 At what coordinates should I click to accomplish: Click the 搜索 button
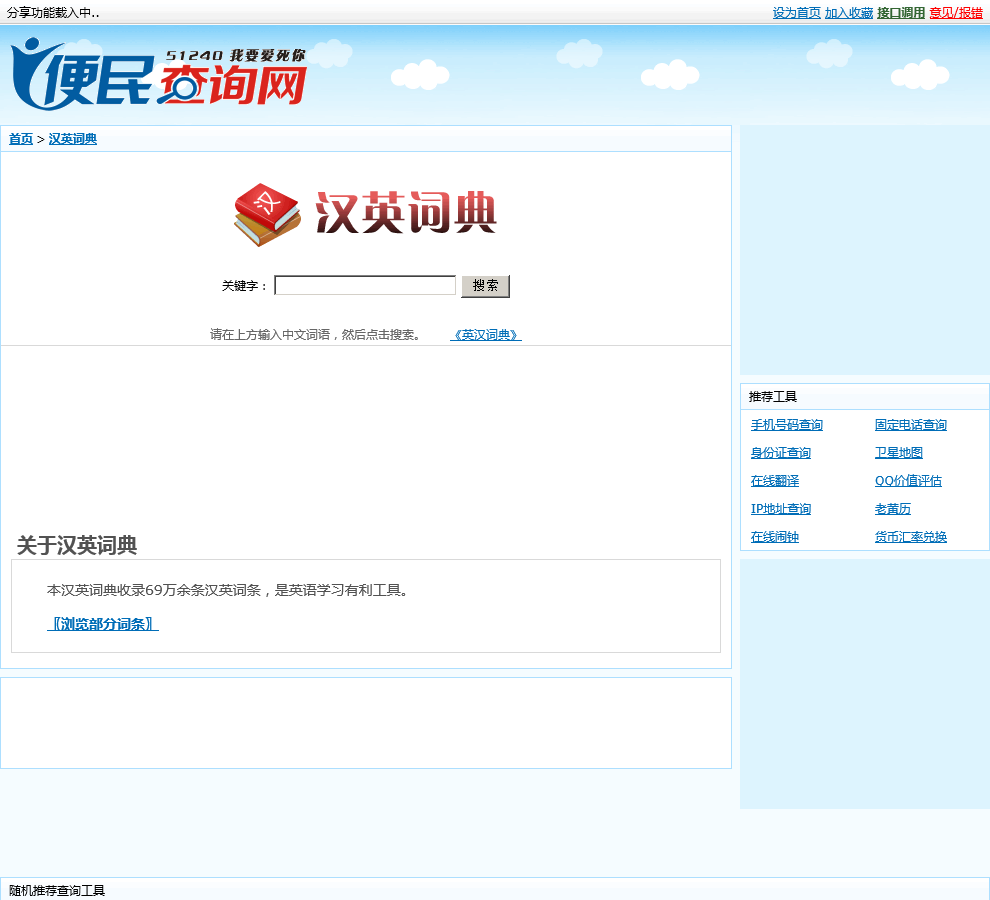coord(485,286)
